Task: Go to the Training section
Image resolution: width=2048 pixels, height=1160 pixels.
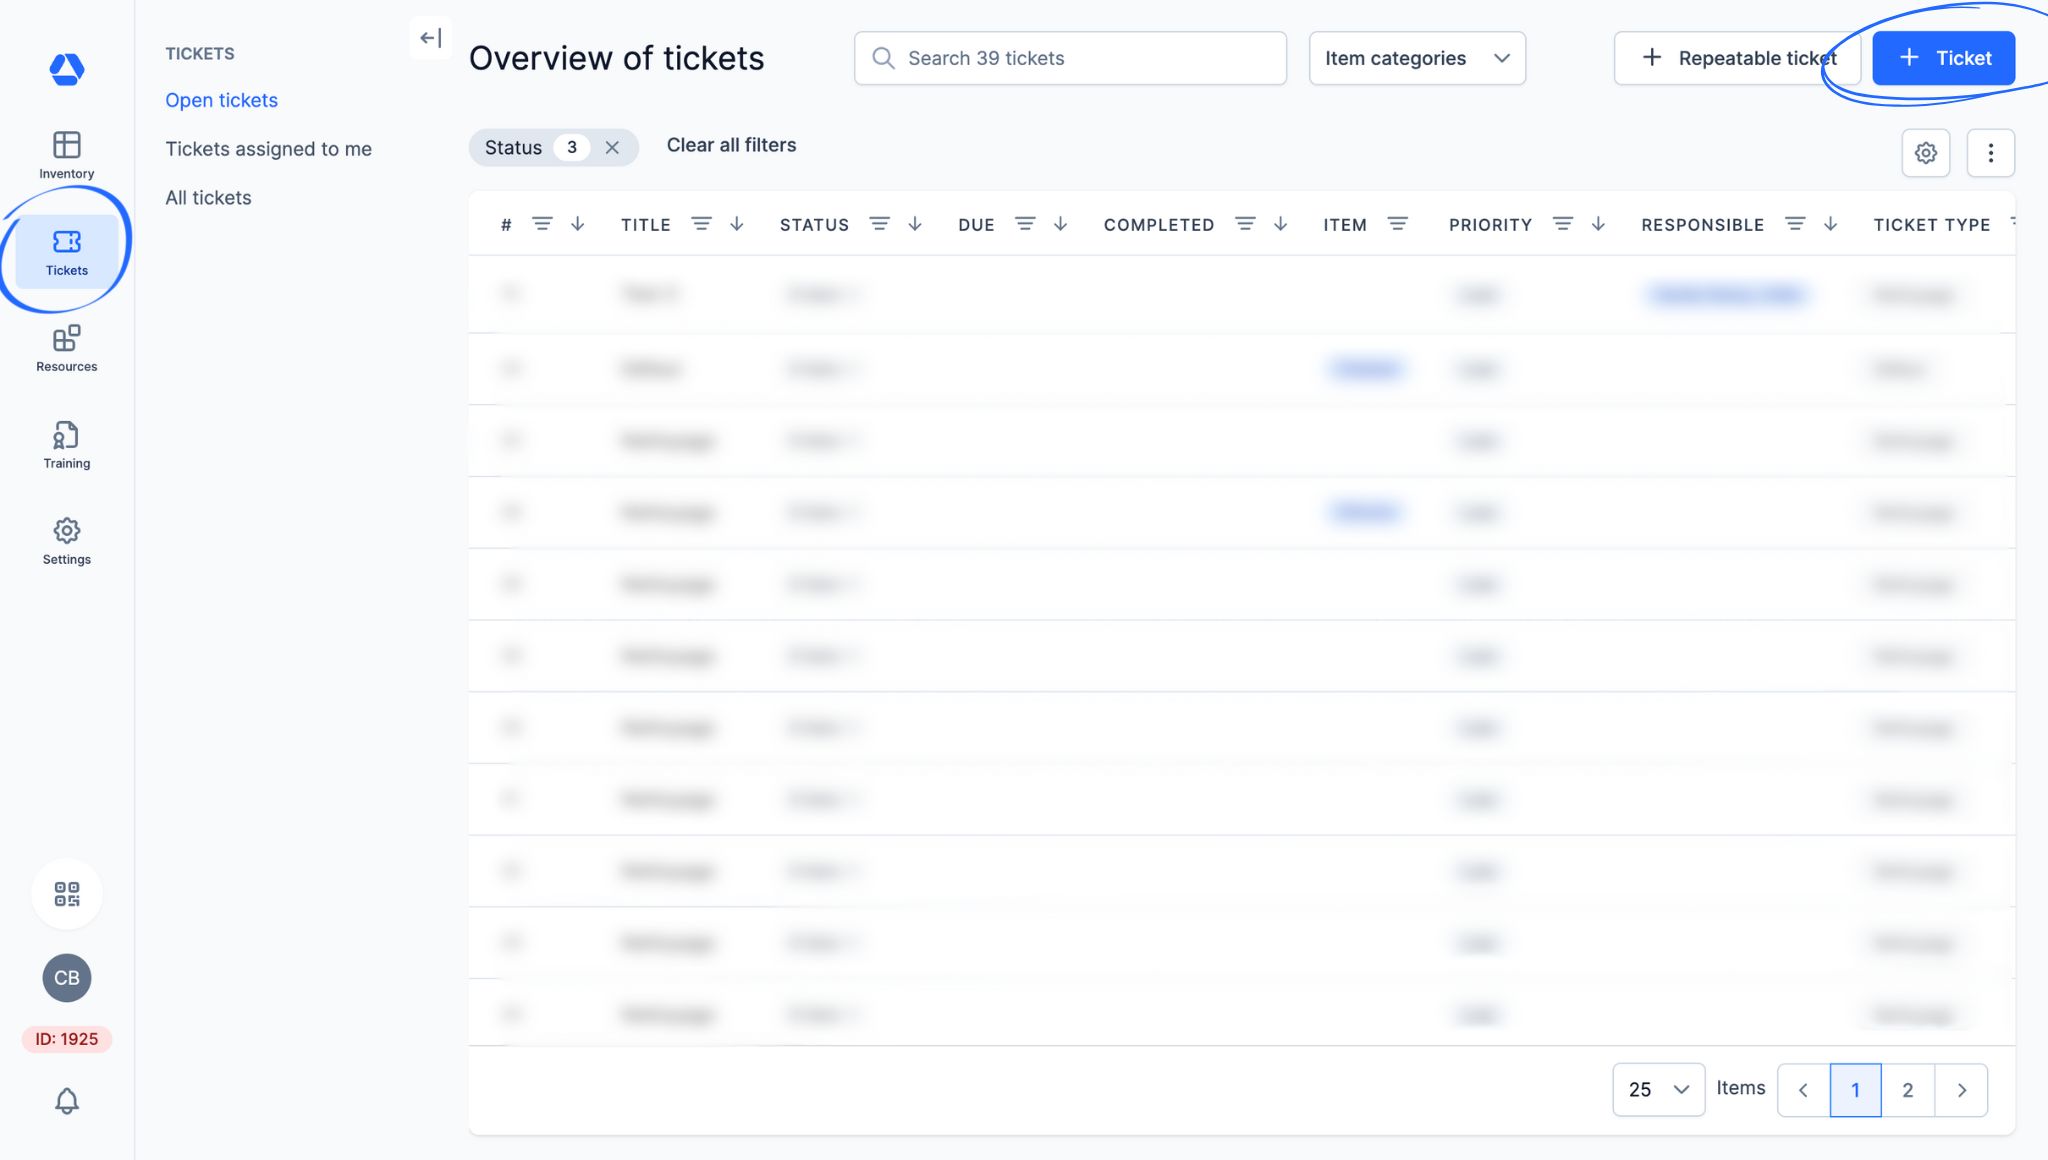Action: [x=66, y=445]
